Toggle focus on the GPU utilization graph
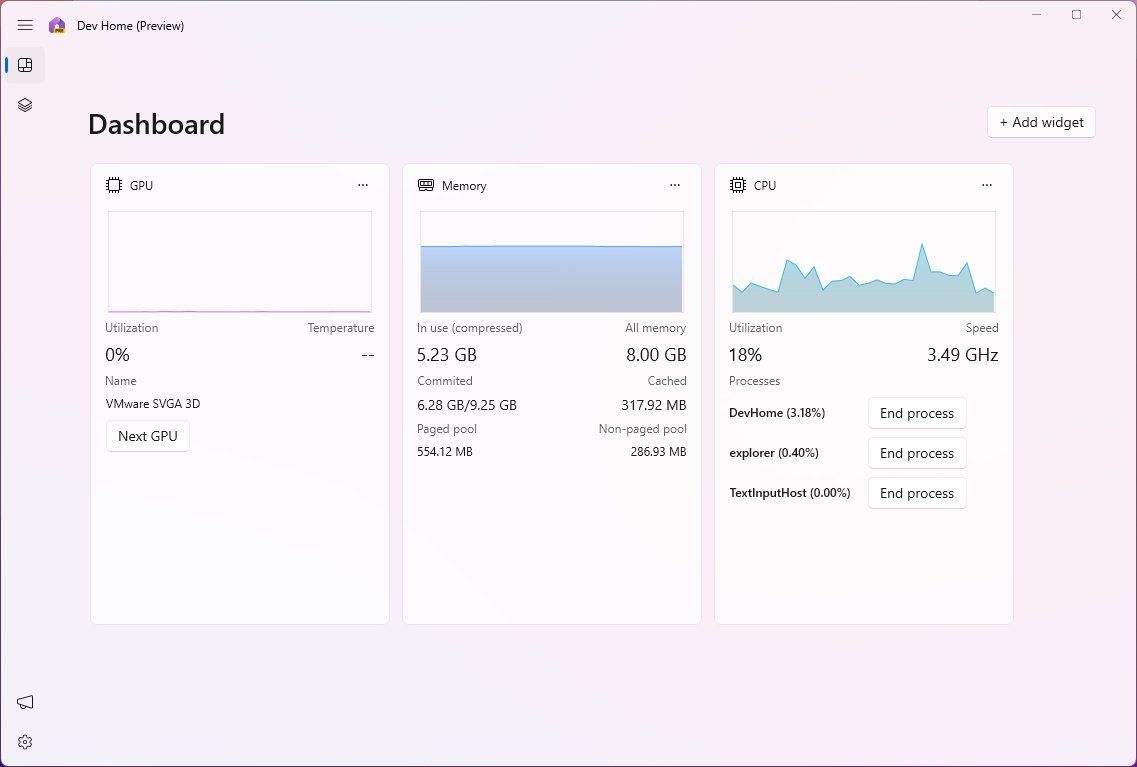Screen dimensions: 1137x767 [240, 261]
